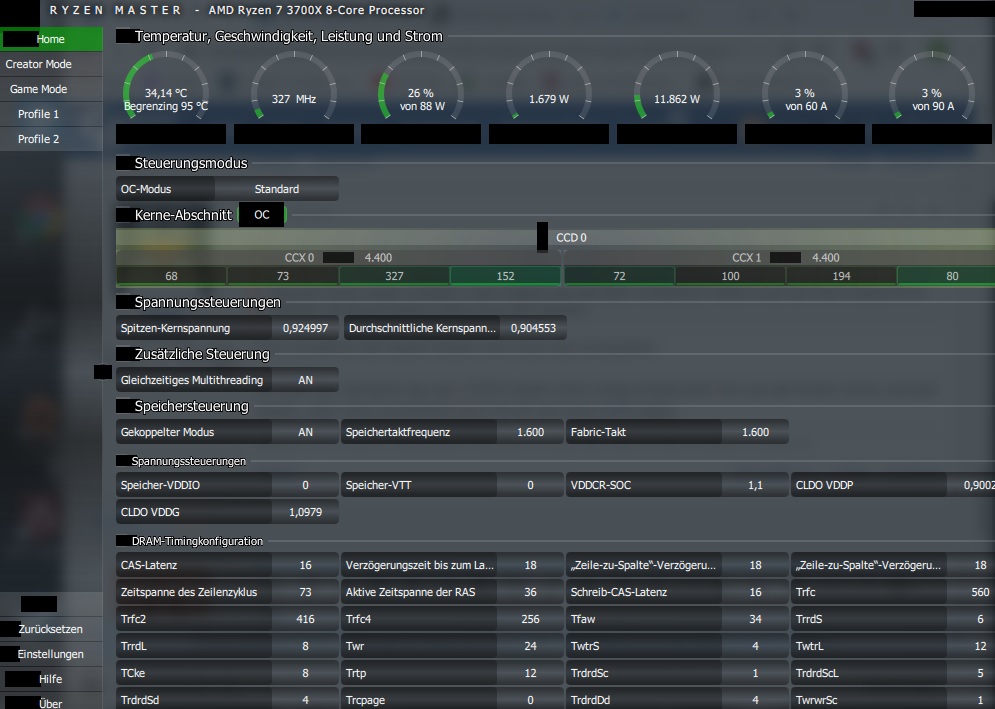
Task: Select the core bar showing 327
Action: pos(394,276)
